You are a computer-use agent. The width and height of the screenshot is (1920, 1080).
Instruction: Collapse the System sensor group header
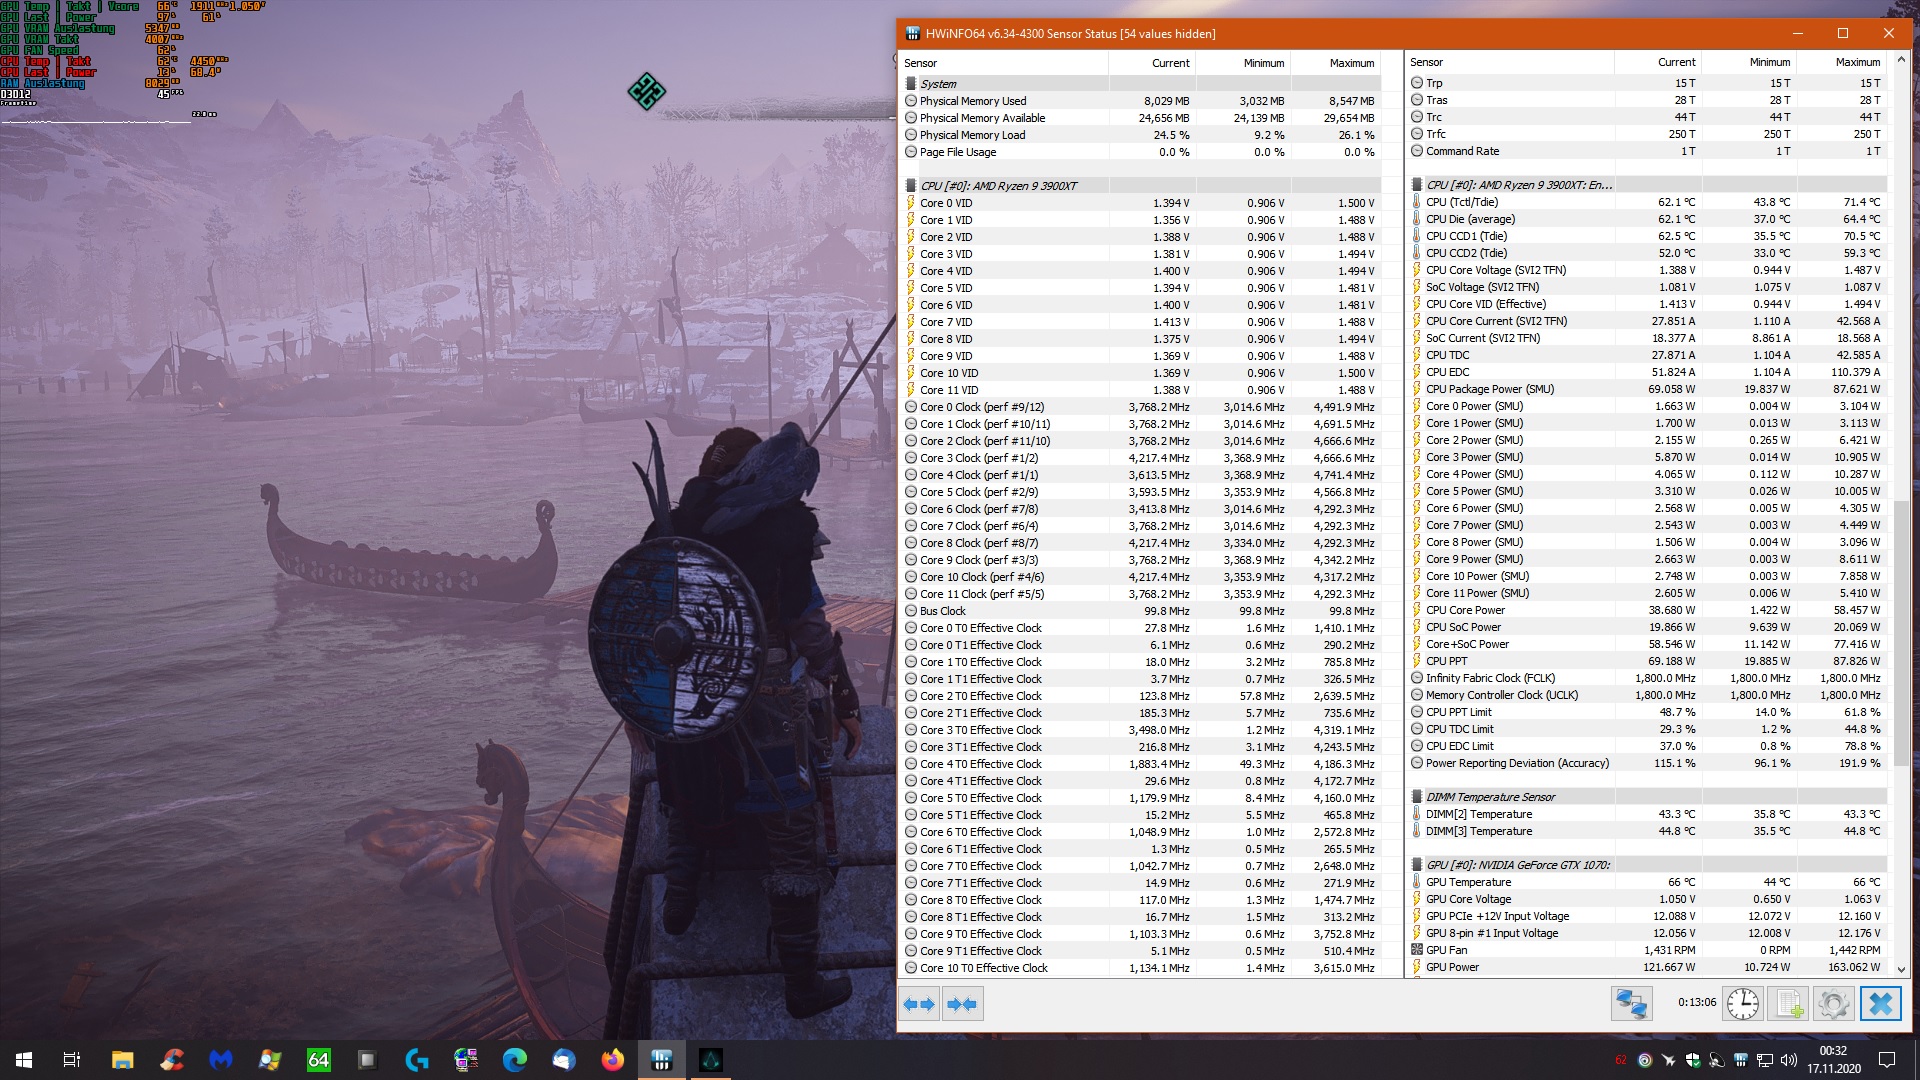coord(938,84)
